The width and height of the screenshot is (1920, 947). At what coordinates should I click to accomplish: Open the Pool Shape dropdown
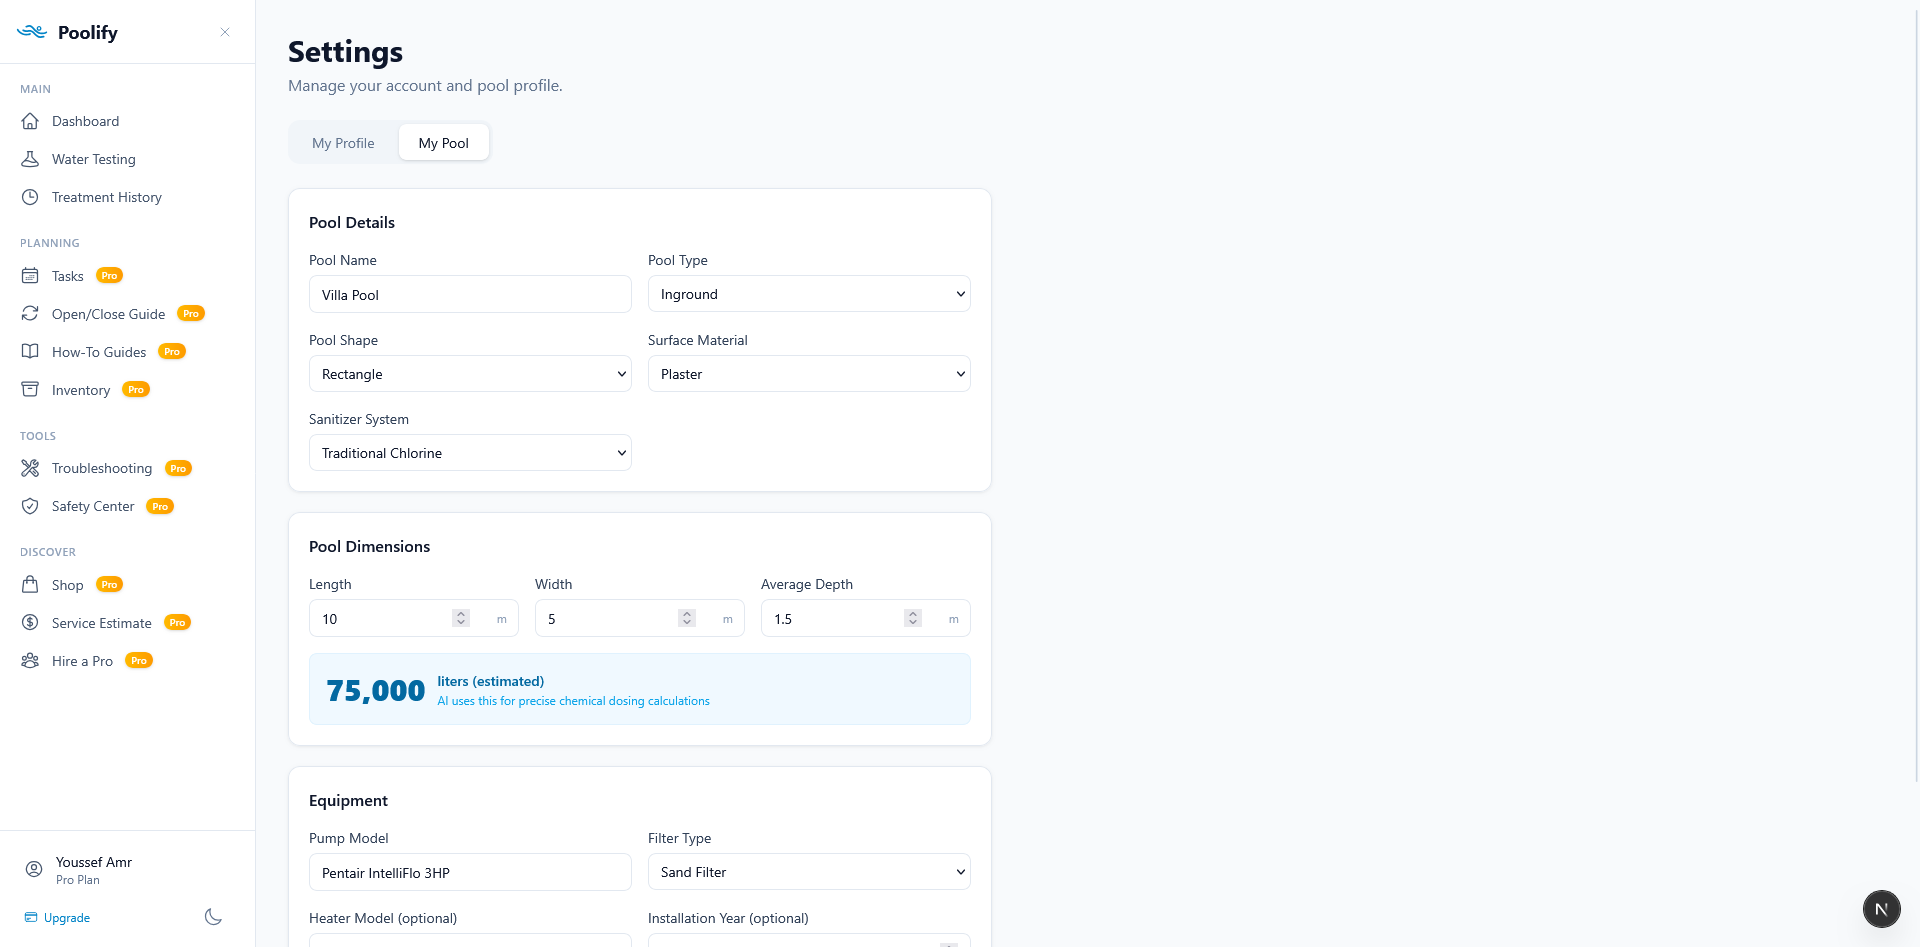(x=470, y=374)
